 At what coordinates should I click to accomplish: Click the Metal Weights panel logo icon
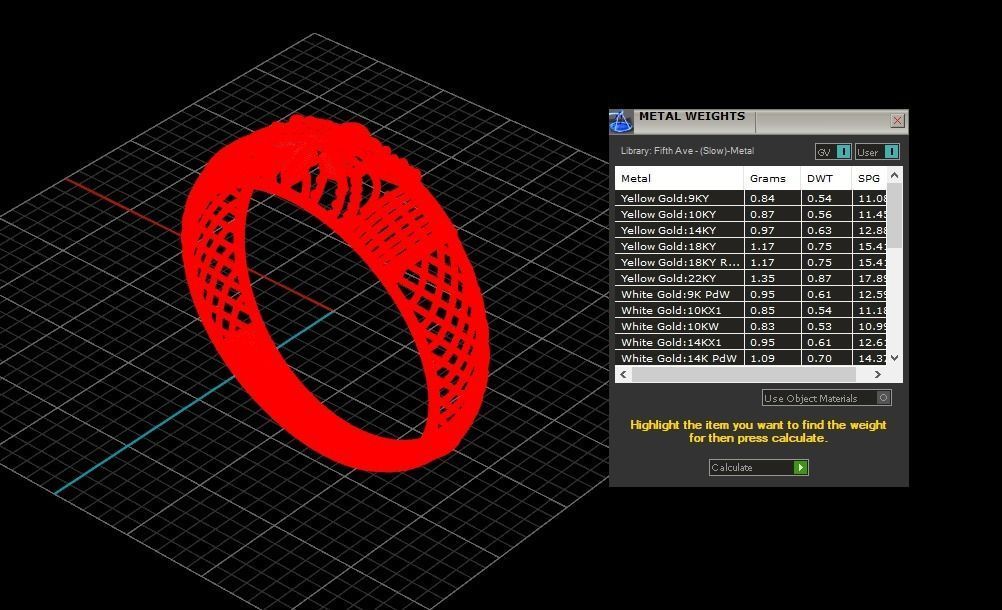(x=620, y=121)
